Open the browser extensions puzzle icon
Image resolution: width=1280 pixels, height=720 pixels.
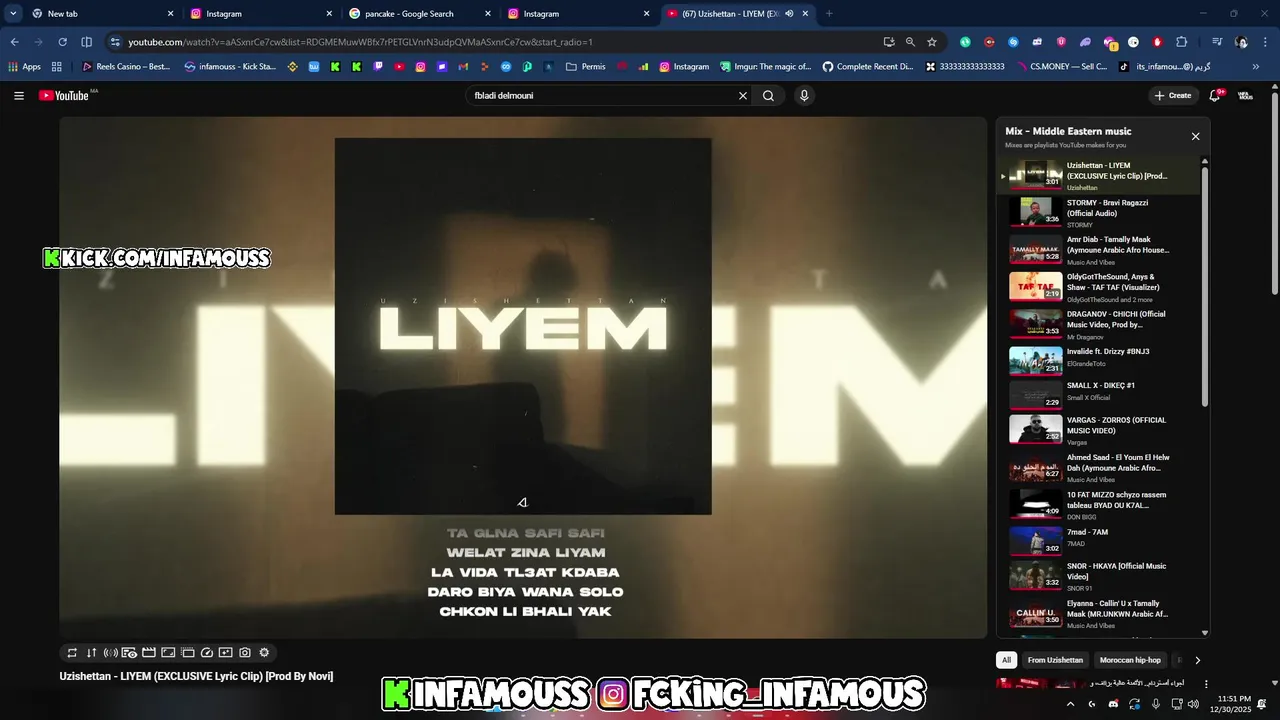(x=1181, y=42)
